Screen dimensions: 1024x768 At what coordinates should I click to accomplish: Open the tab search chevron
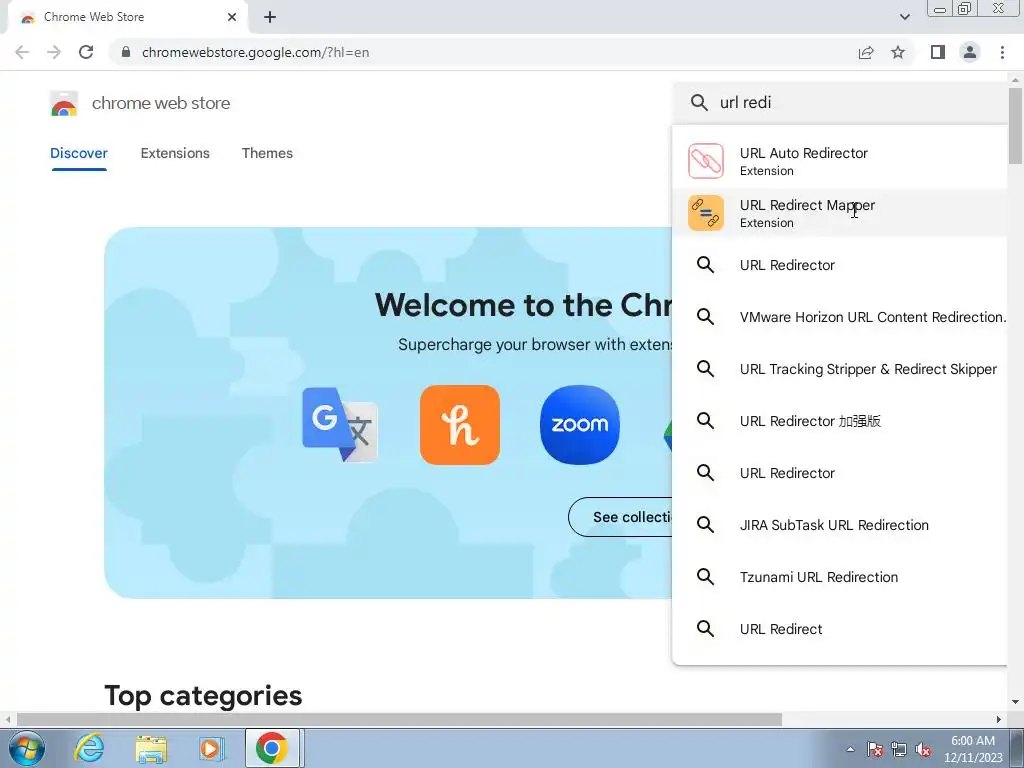[x=904, y=17]
